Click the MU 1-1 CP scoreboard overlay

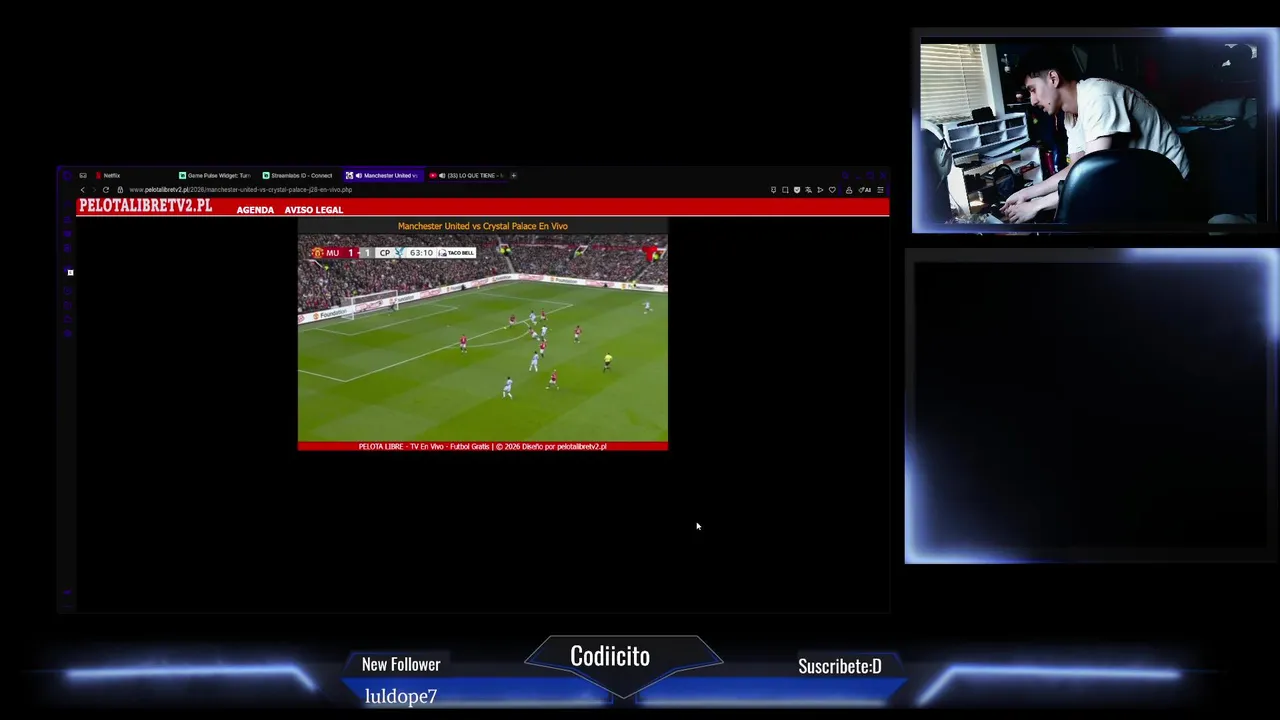pyautogui.click(x=393, y=253)
